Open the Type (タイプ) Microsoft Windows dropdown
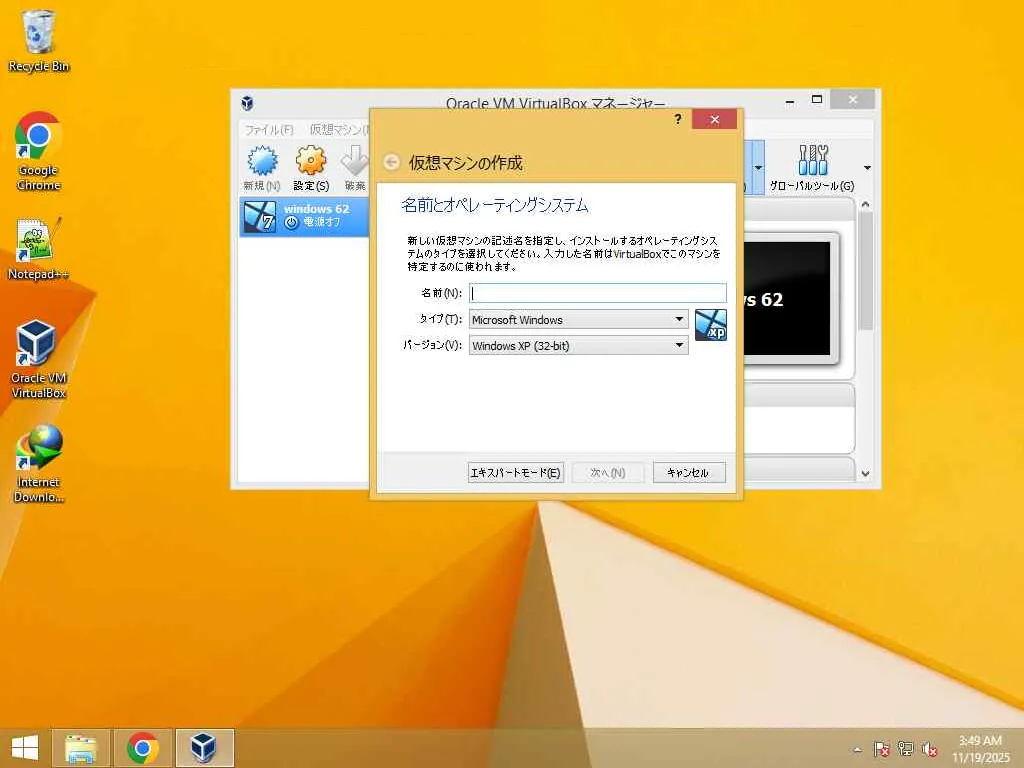Image resolution: width=1024 pixels, height=768 pixels. (x=579, y=319)
